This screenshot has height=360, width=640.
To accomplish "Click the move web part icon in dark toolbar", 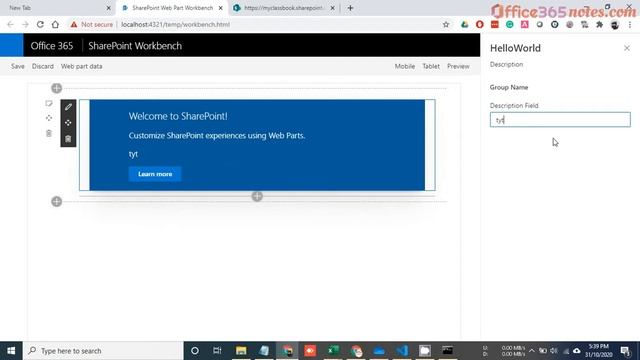I will coord(68,123).
